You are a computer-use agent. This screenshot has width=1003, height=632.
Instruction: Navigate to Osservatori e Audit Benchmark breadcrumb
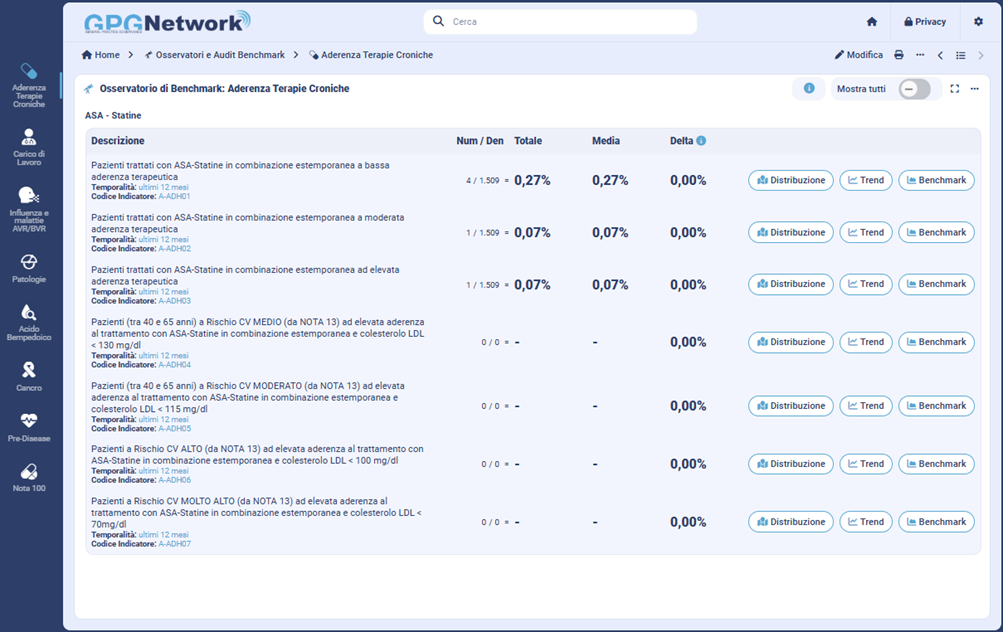(214, 55)
